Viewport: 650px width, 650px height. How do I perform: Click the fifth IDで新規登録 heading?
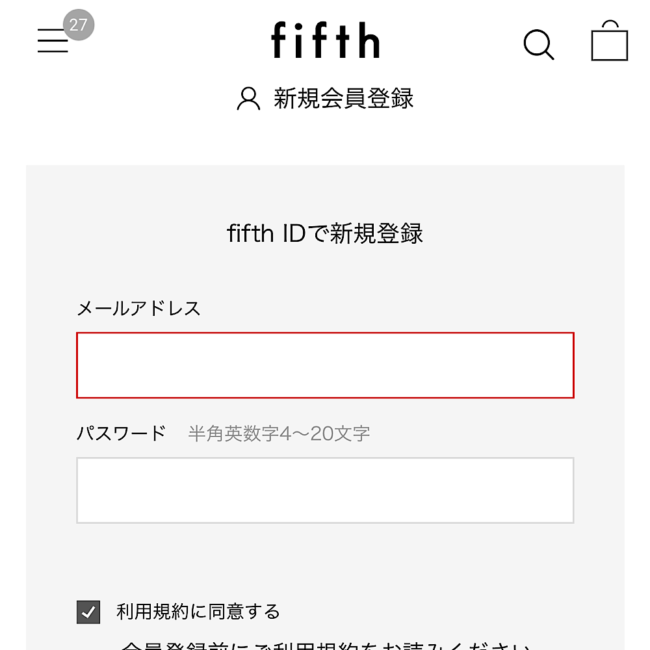pos(325,233)
